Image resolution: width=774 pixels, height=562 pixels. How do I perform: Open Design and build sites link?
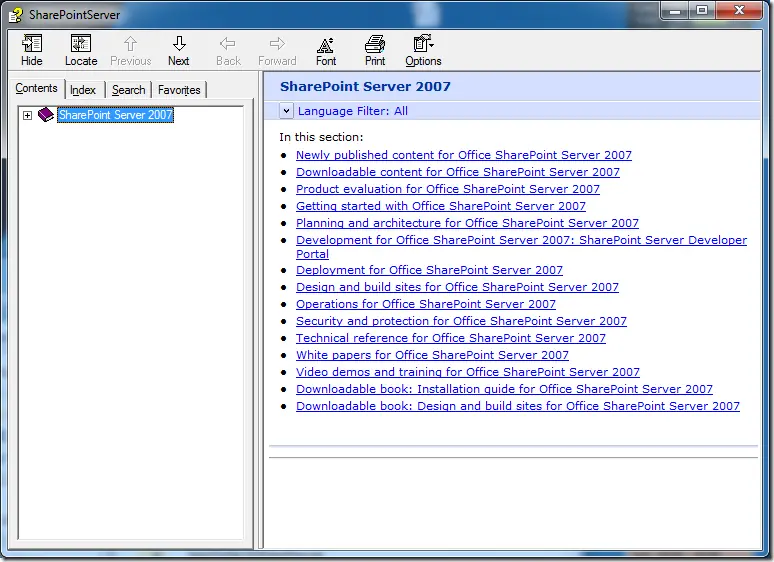coord(457,287)
